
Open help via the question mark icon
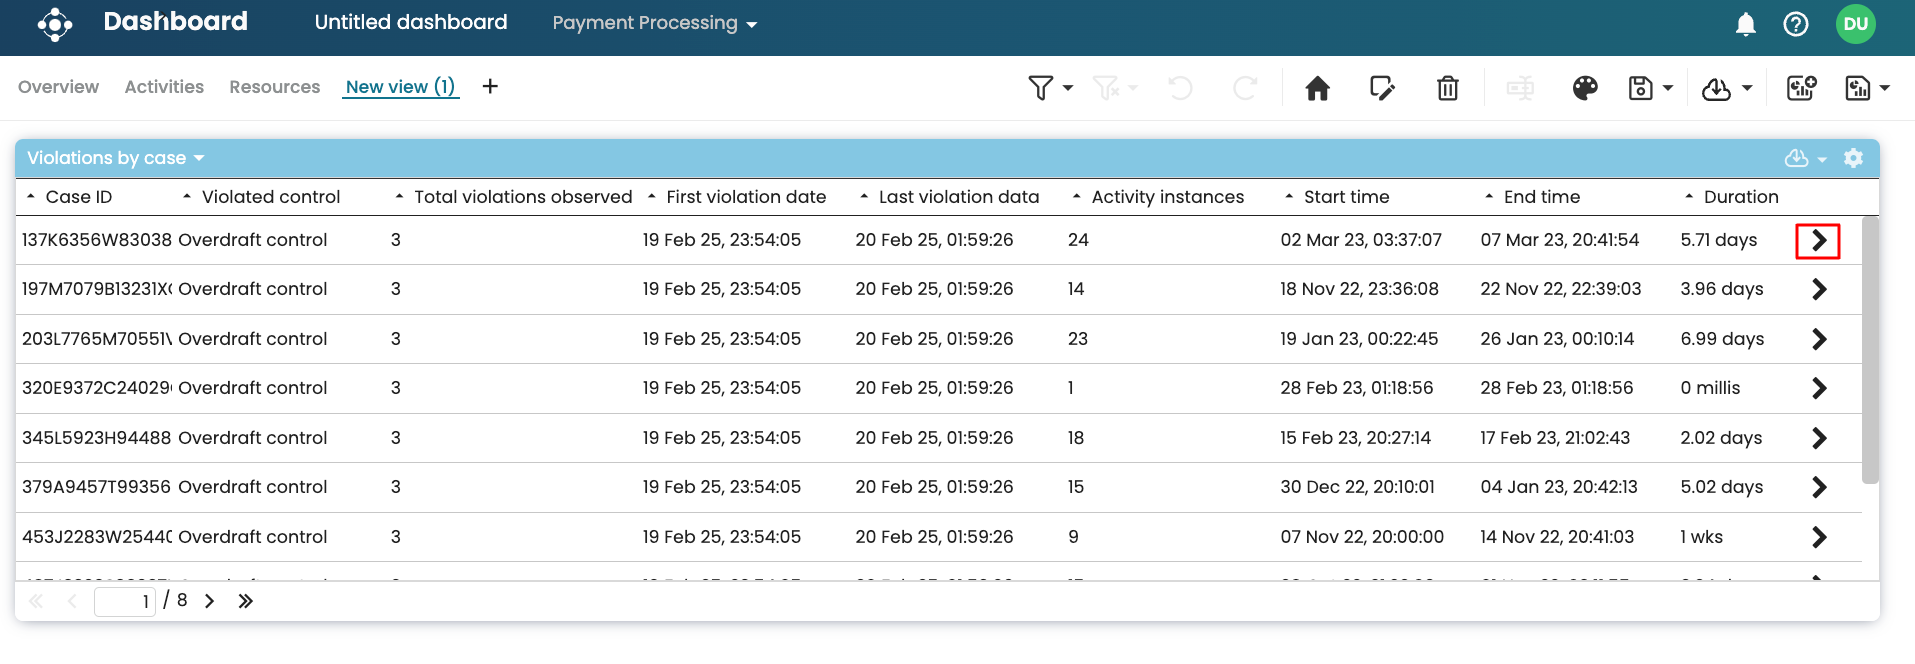point(1796,24)
